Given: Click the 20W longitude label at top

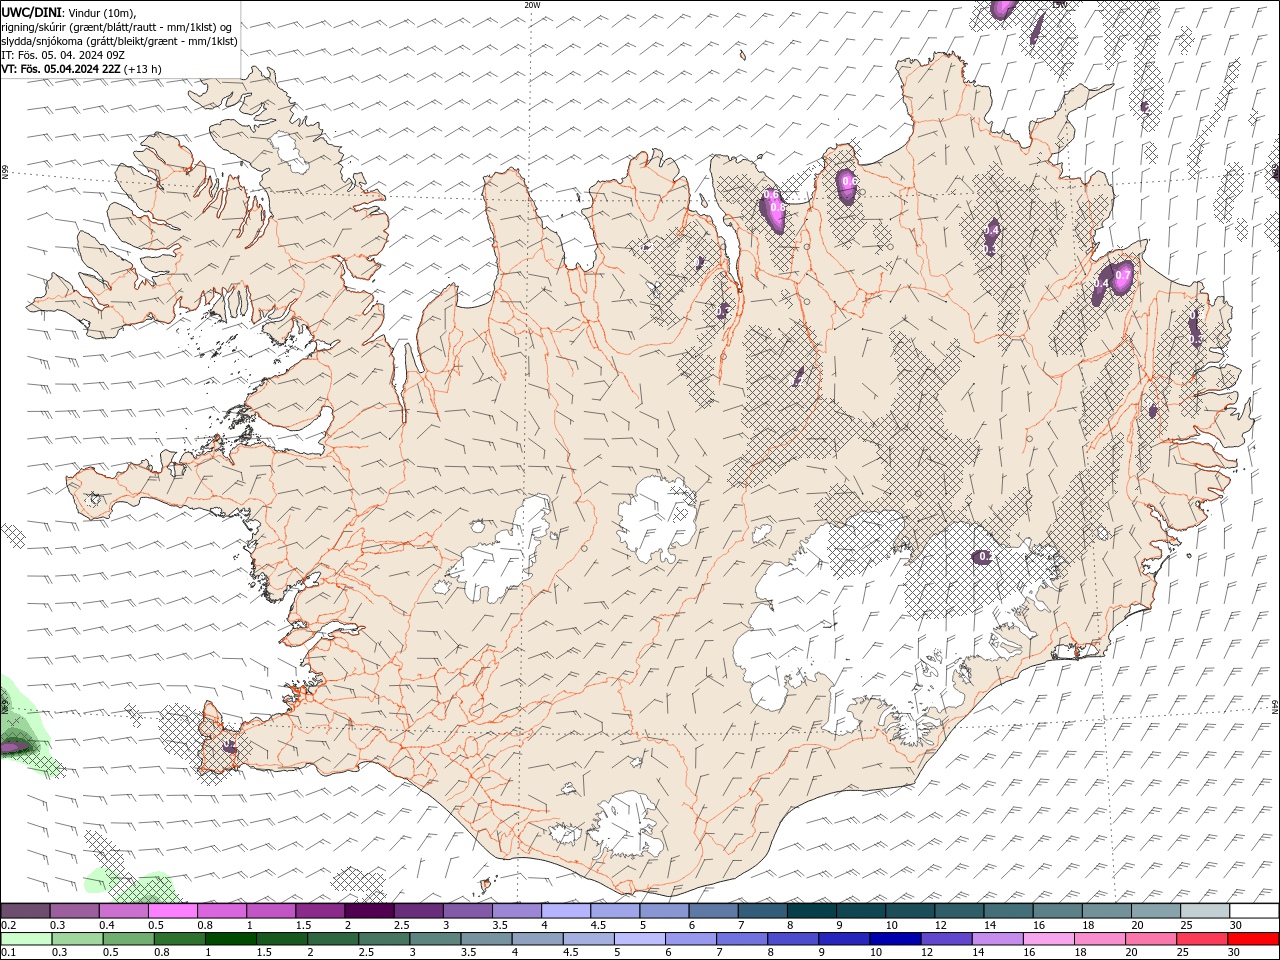Looking at the screenshot, I should (532, 5).
